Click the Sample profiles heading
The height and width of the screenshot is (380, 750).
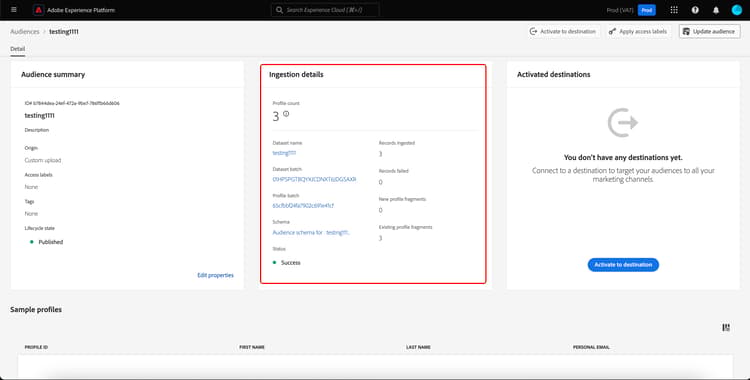click(36, 310)
